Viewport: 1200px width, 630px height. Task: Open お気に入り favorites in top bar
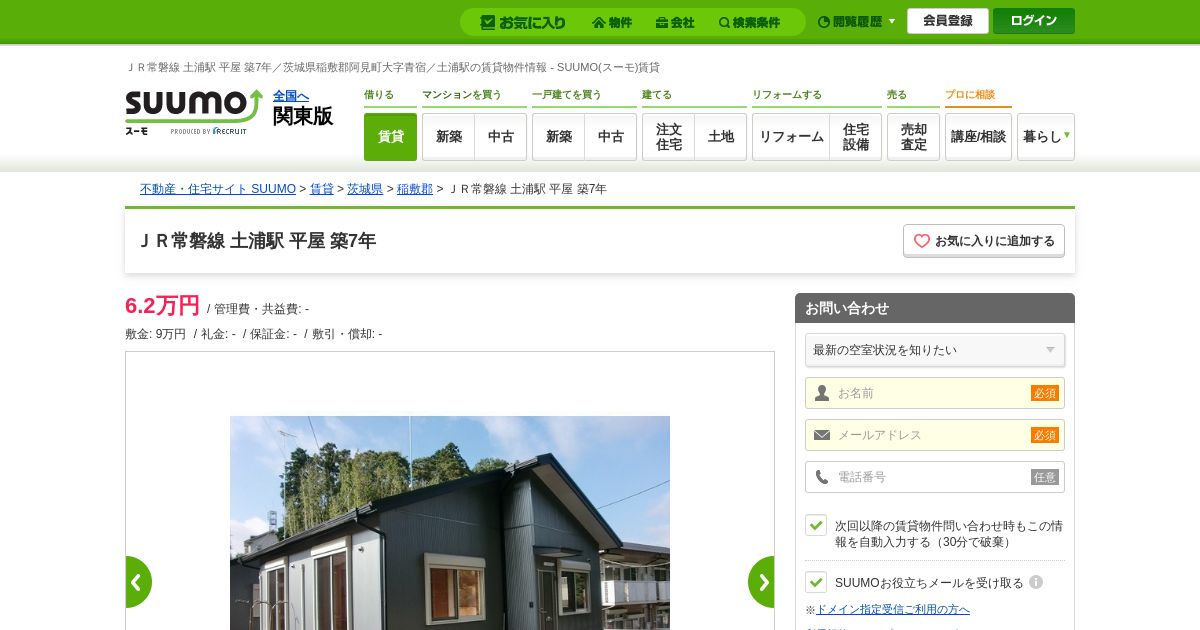pos(523,22)
